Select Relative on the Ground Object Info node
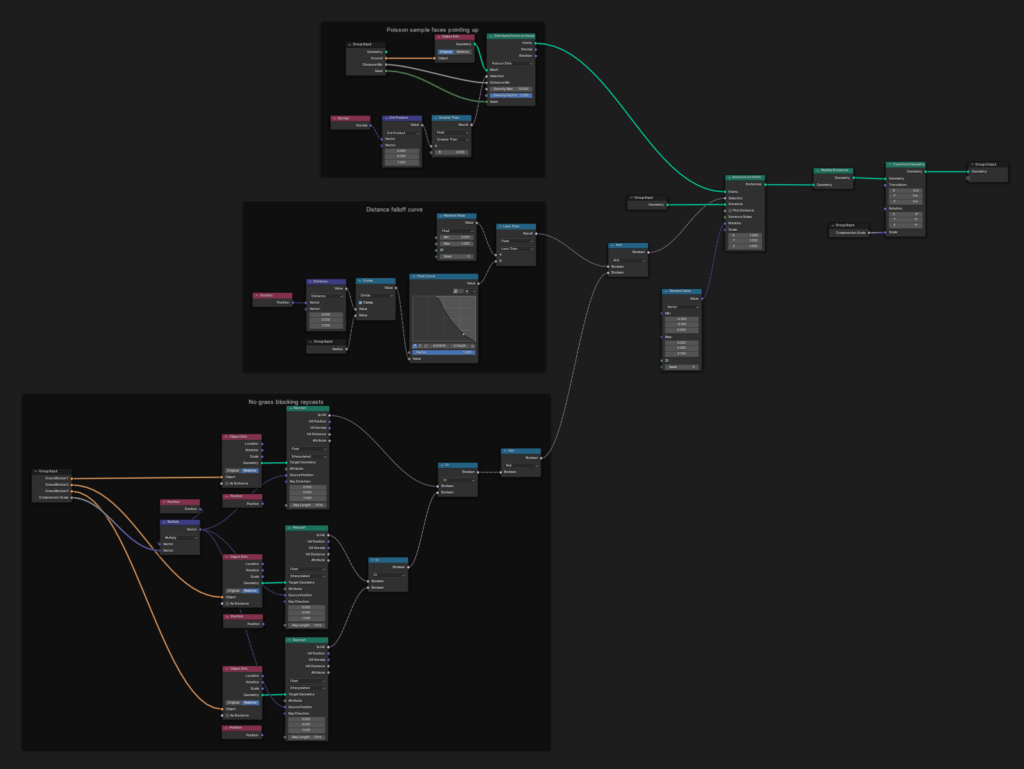 (x=462, y=52)
